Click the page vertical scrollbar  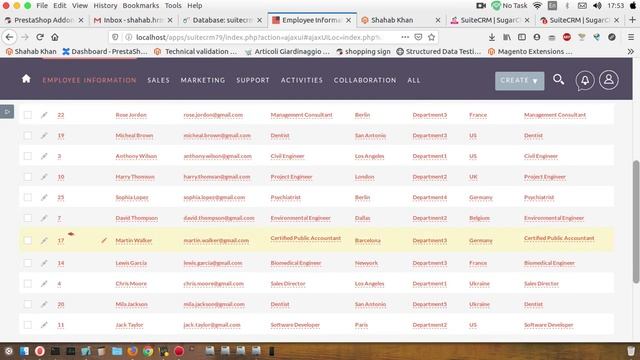click(x=636, y=222)
